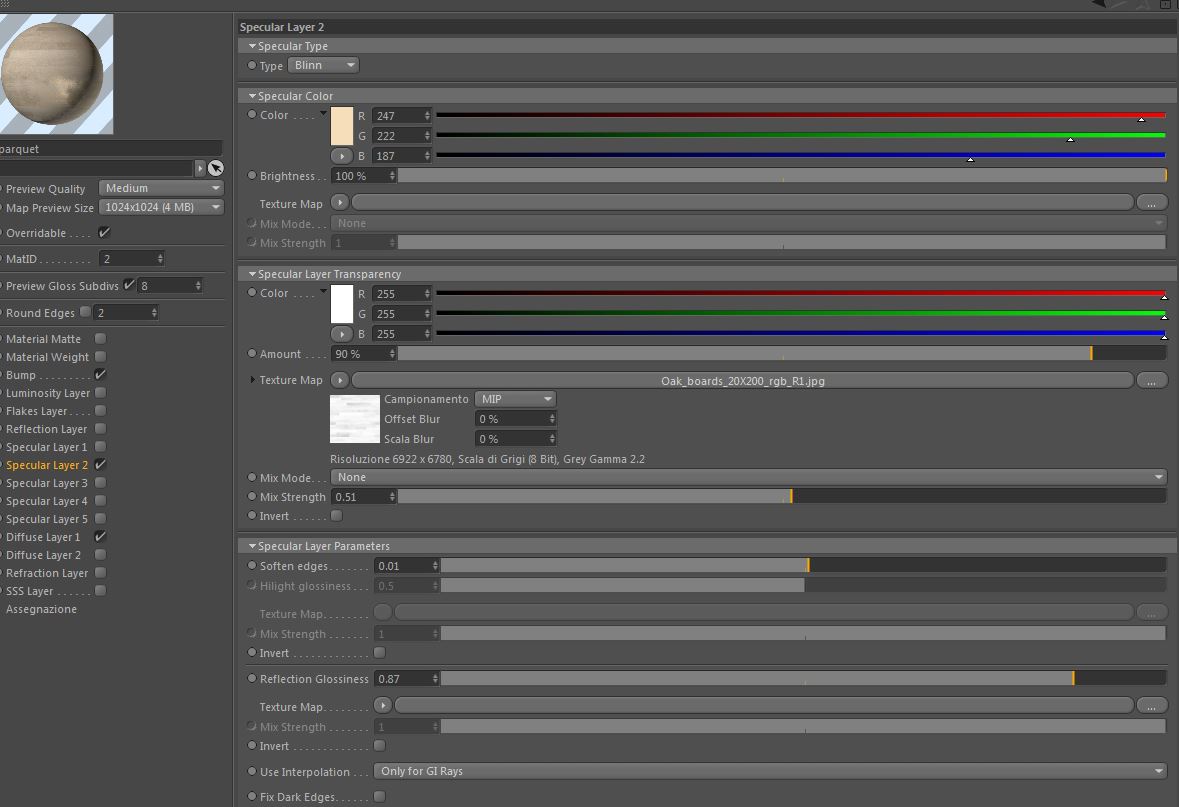
Task: Click the material picker arrow icon
Action: (x=216, y=168)
